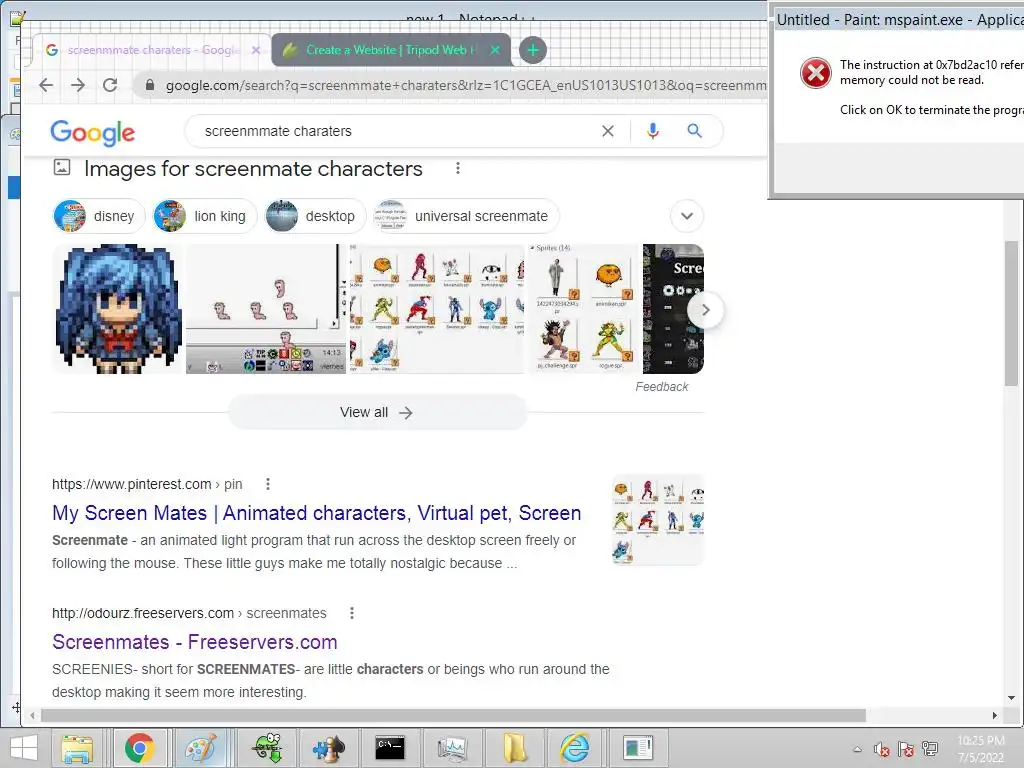Click the scroll down arrow of page

(1012, 697)
